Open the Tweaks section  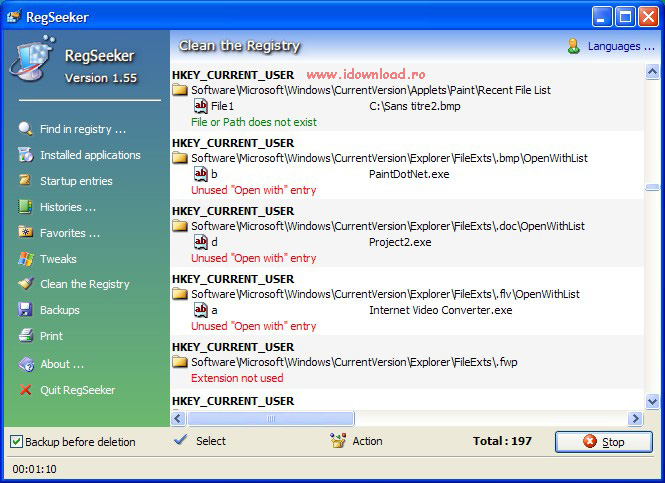(x=58, y=259)
